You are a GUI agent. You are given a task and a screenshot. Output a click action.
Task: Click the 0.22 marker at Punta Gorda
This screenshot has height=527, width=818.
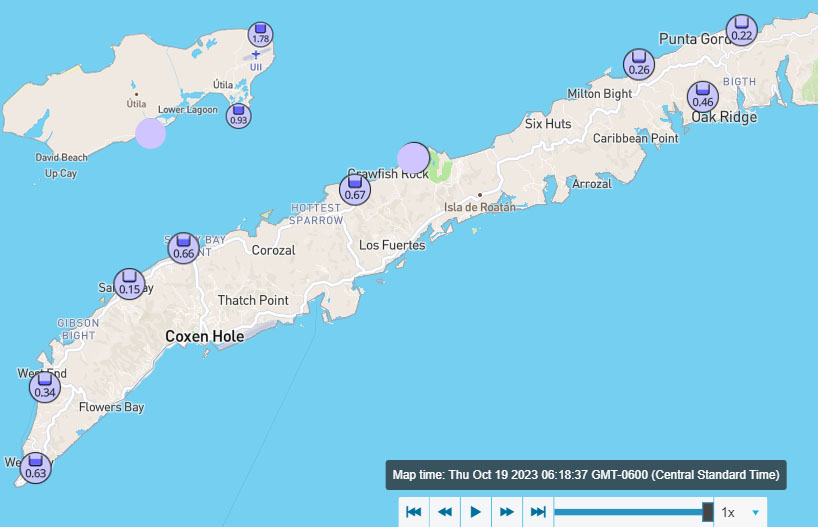coord(741,29)
